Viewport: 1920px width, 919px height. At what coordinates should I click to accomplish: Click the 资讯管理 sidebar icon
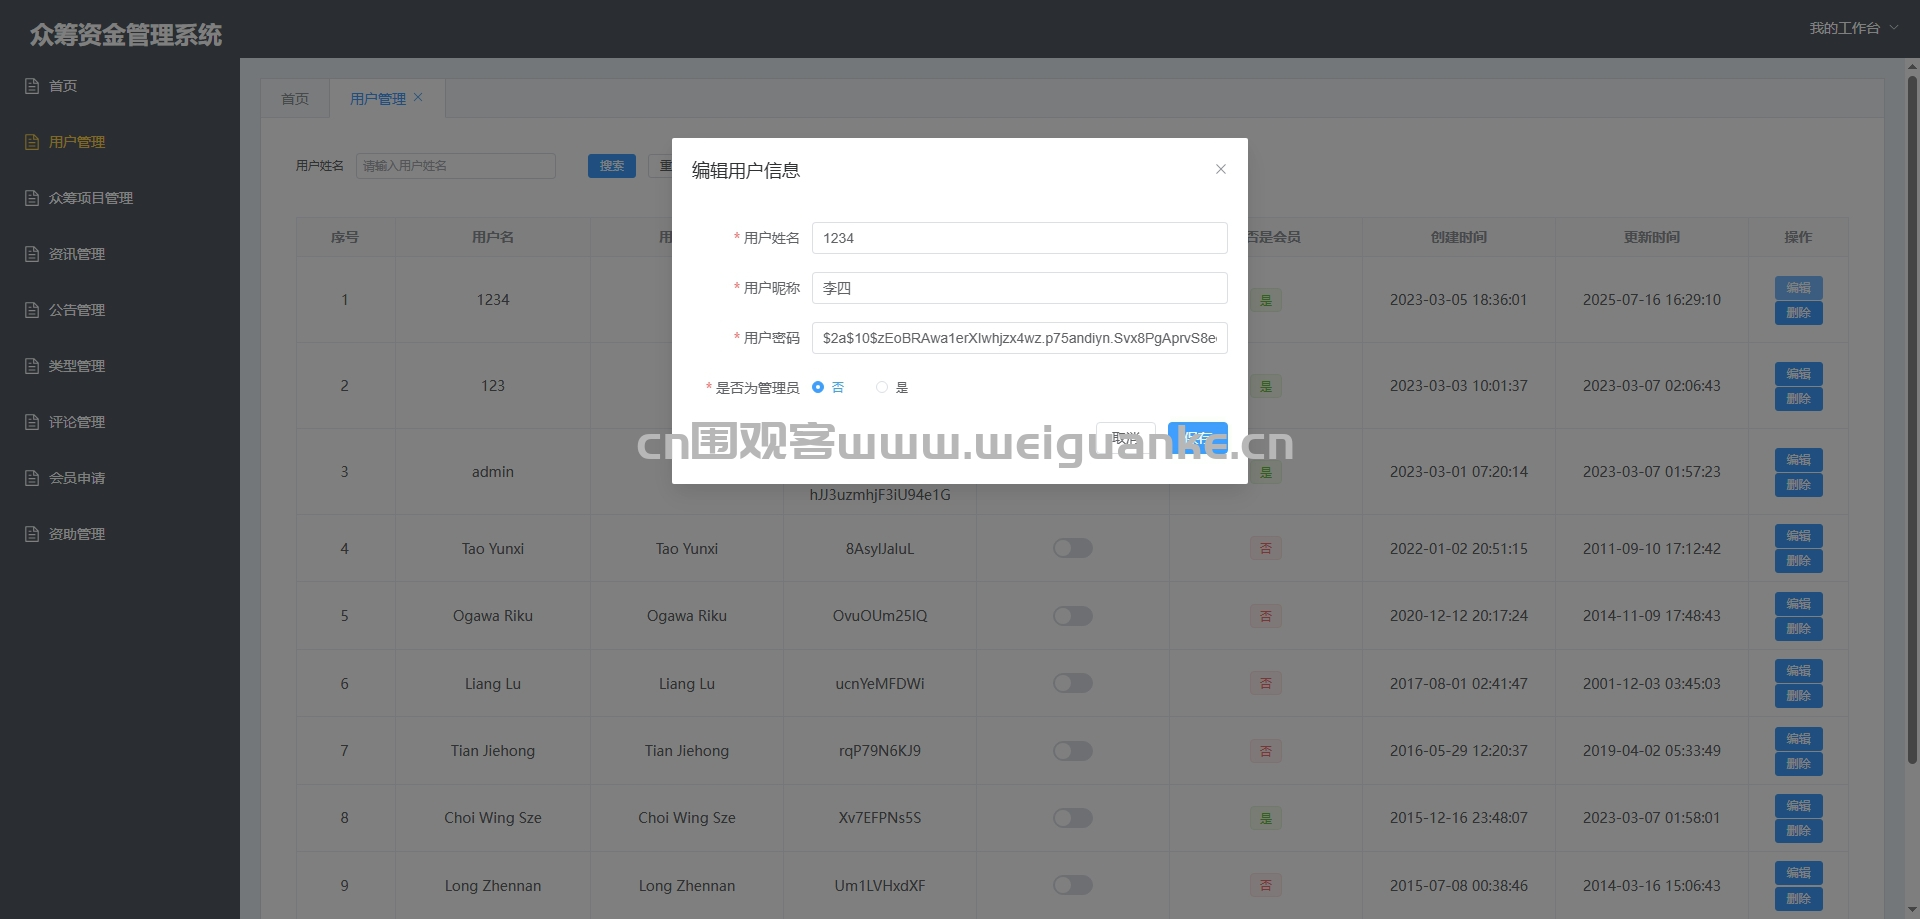click(x=32, y=254)
